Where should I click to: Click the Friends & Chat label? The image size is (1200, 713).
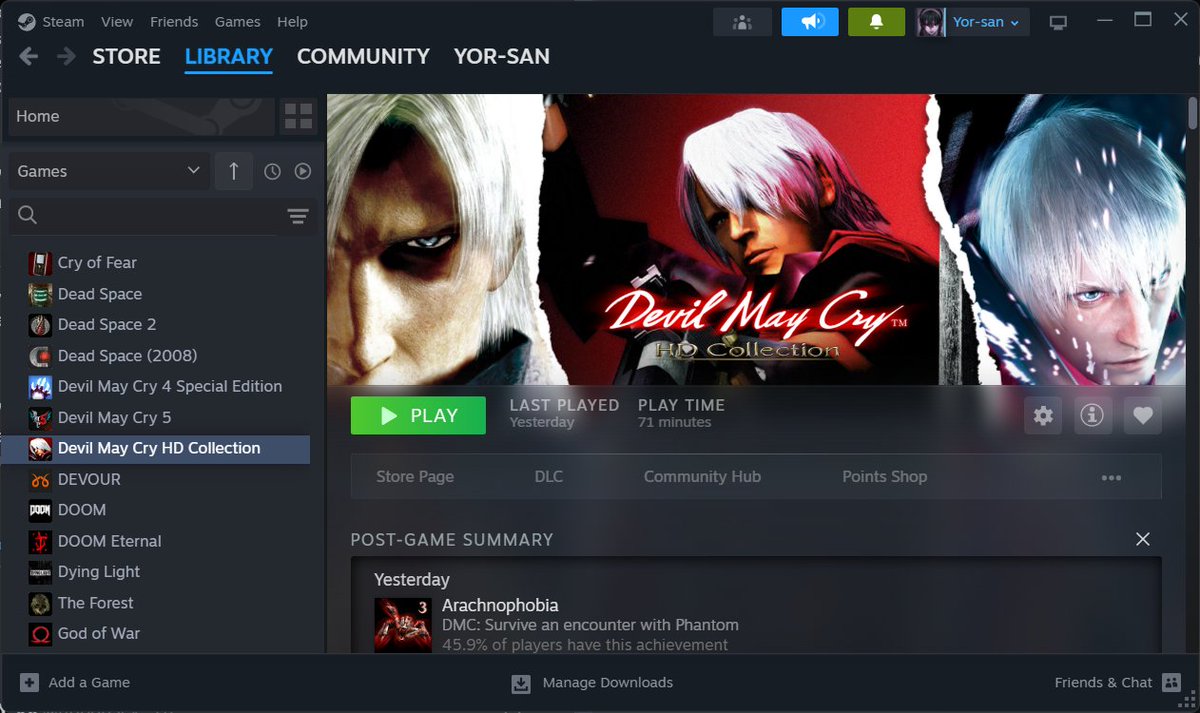coord(1103,682)
